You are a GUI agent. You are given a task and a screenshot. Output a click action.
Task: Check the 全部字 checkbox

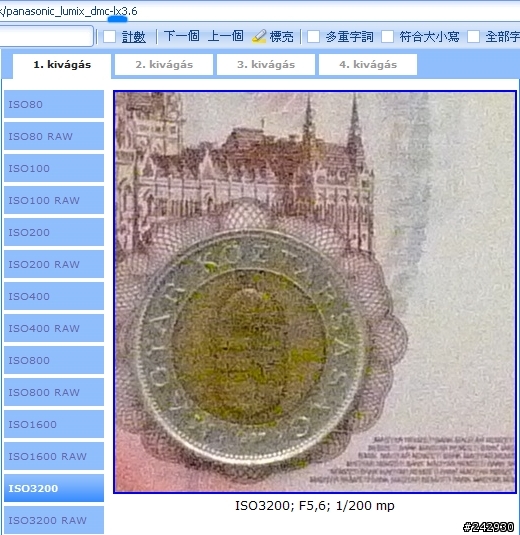click(473, 37)
